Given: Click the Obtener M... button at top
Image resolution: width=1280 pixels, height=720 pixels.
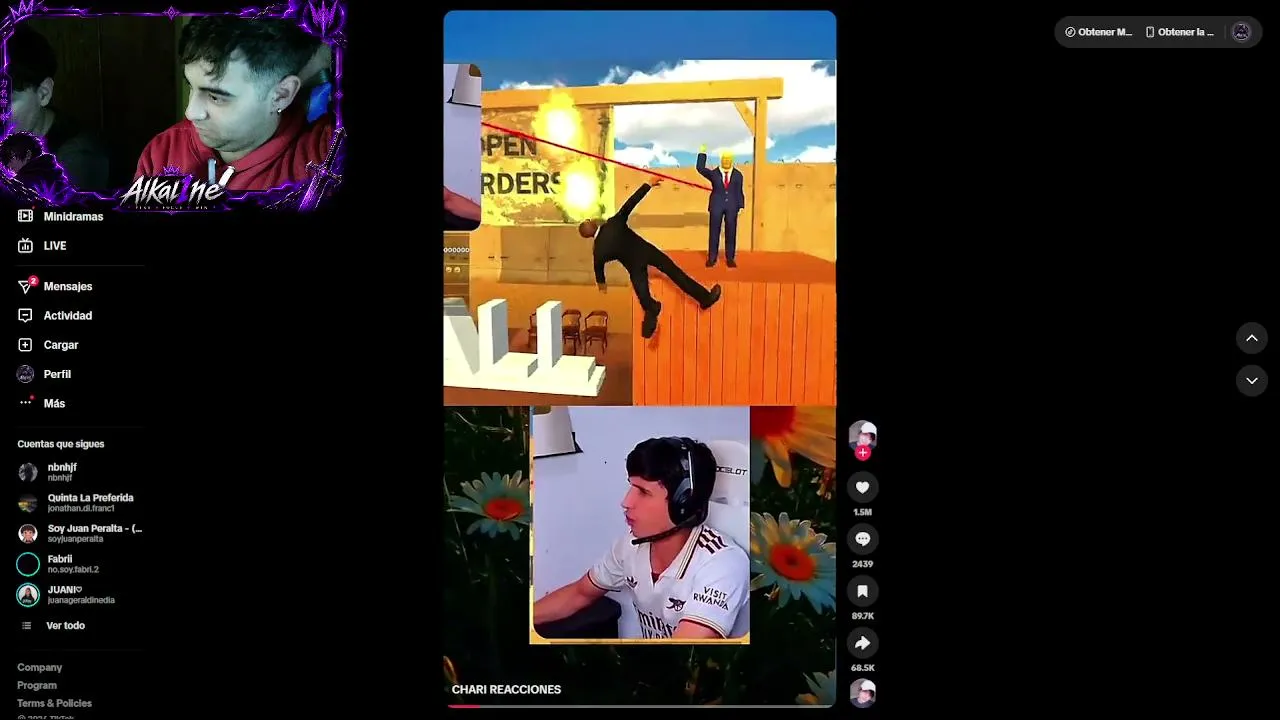Looking at the screenshot, I should (1098, 32).
